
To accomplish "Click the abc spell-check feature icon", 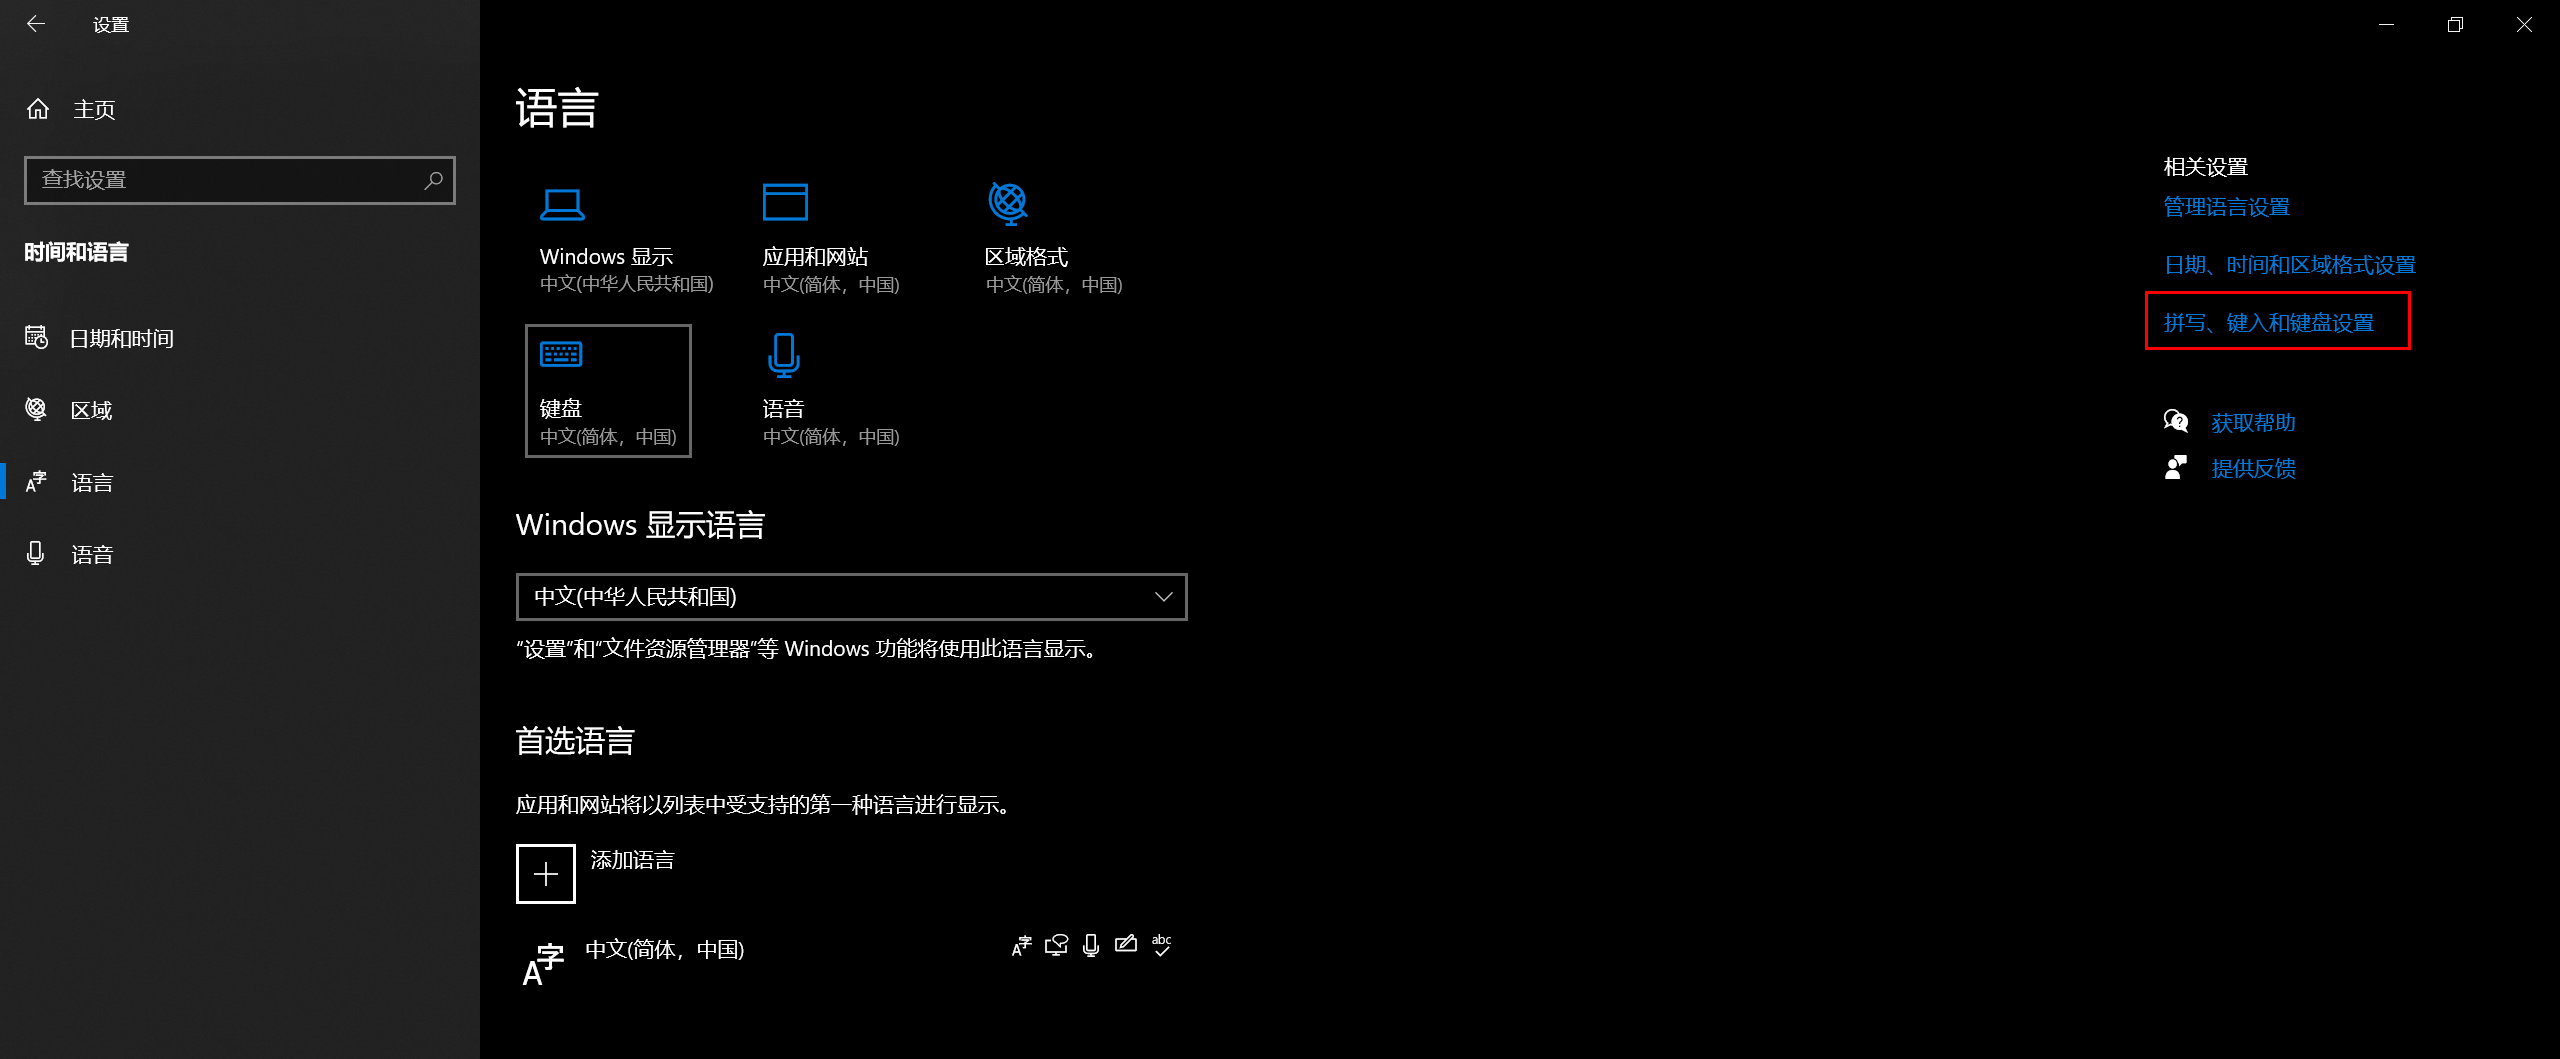I will click(1161, 945).
